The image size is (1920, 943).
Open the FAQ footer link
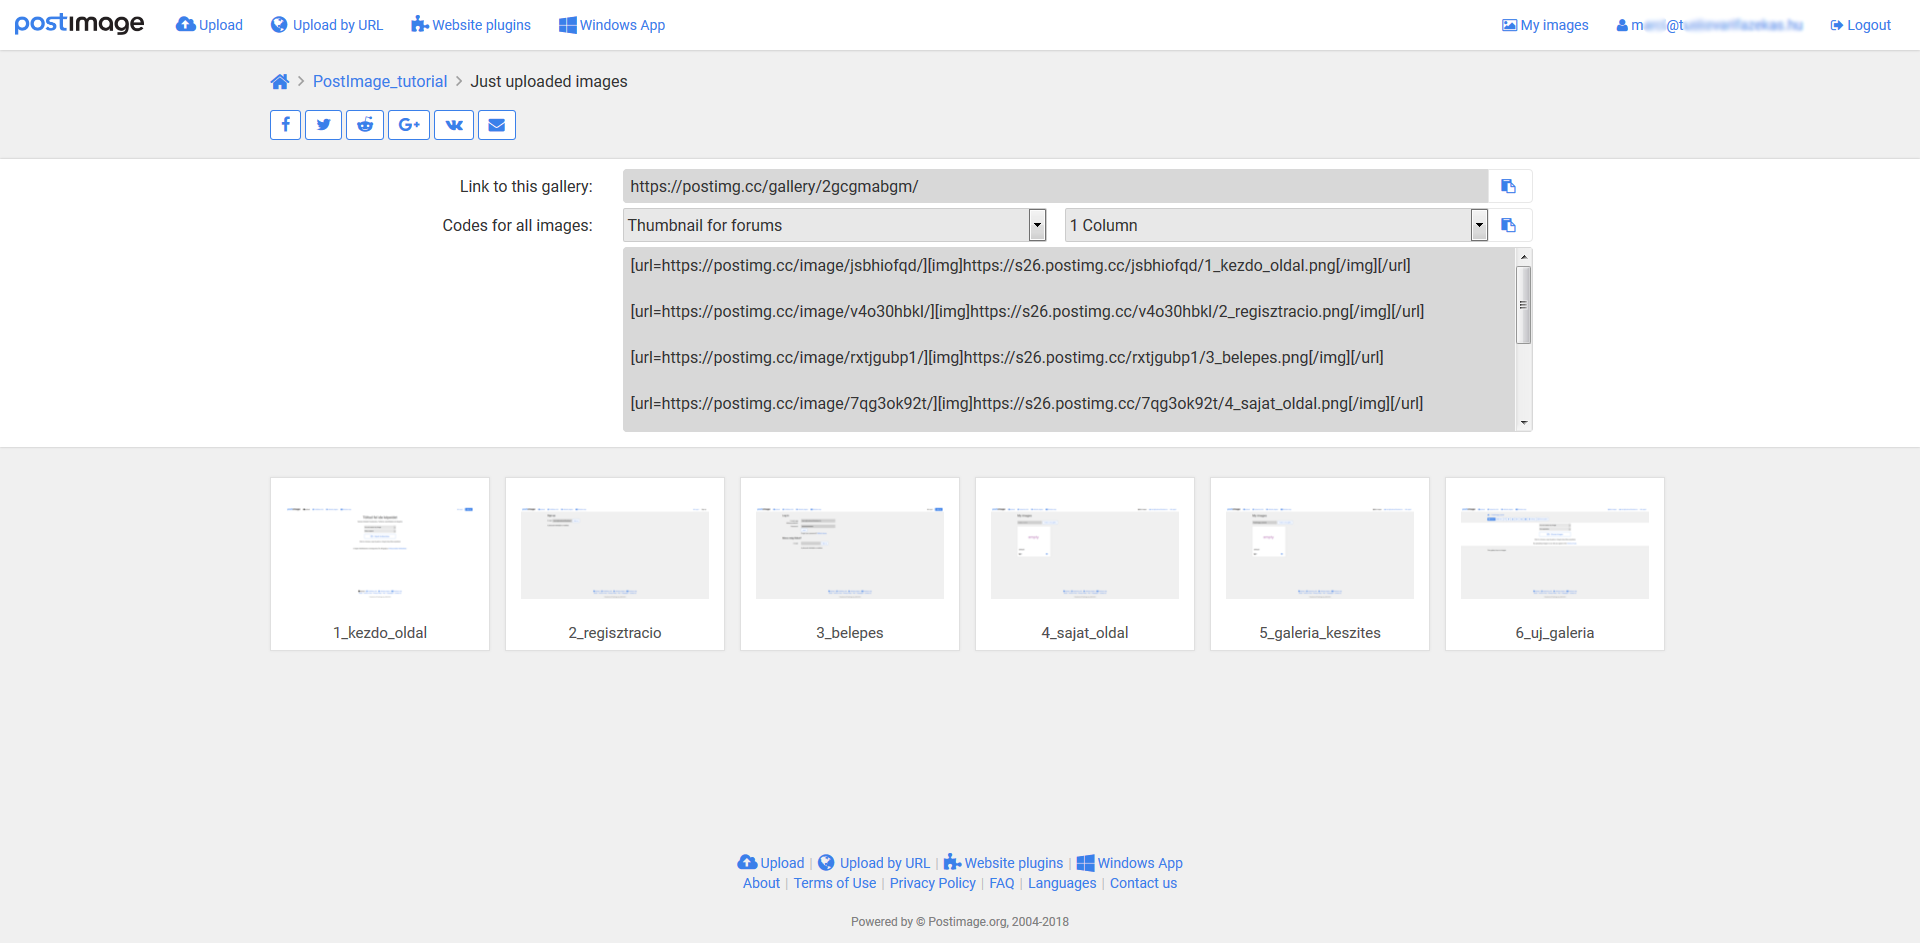click(x=1002, y=883)
